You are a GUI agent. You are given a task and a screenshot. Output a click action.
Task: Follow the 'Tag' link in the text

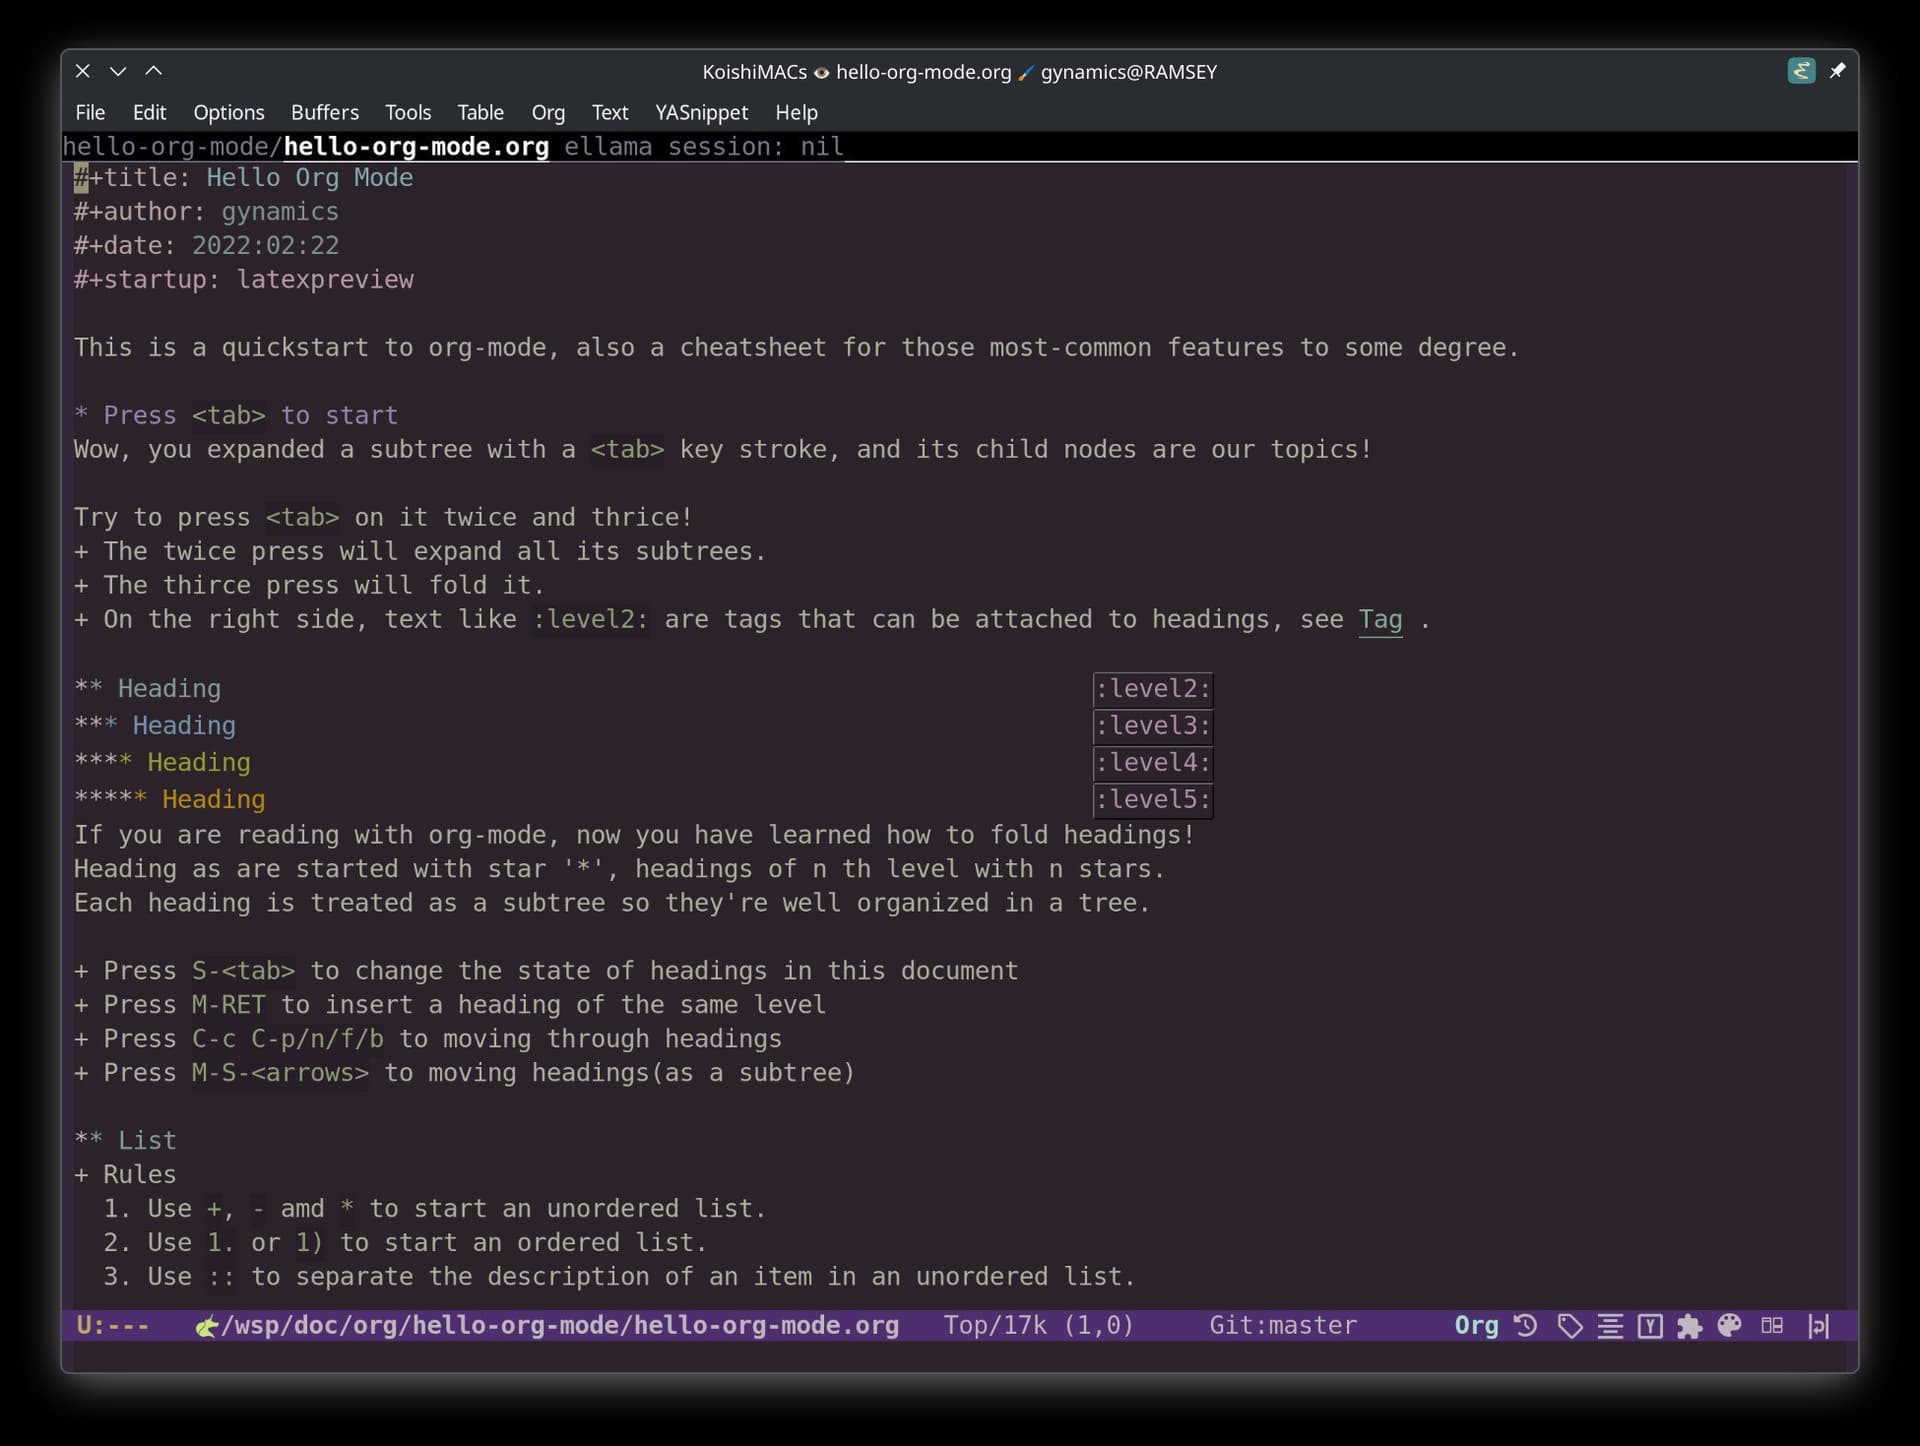pyautogui.click(x=1380, y=620)
